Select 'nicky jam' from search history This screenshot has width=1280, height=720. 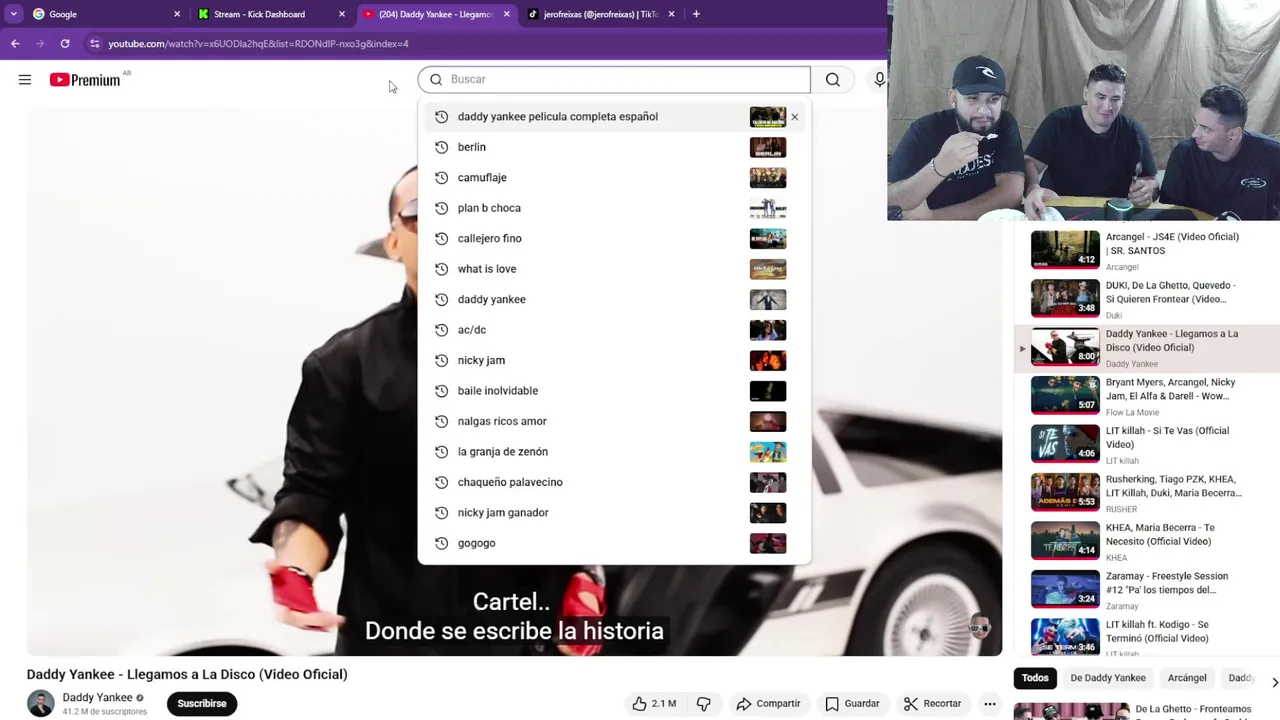(614, 360)
